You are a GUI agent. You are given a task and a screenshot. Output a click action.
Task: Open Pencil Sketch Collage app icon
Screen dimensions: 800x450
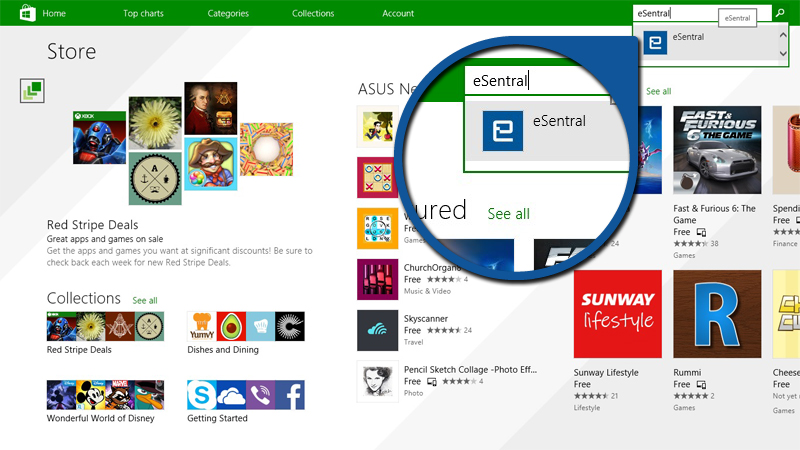(378, 382)
